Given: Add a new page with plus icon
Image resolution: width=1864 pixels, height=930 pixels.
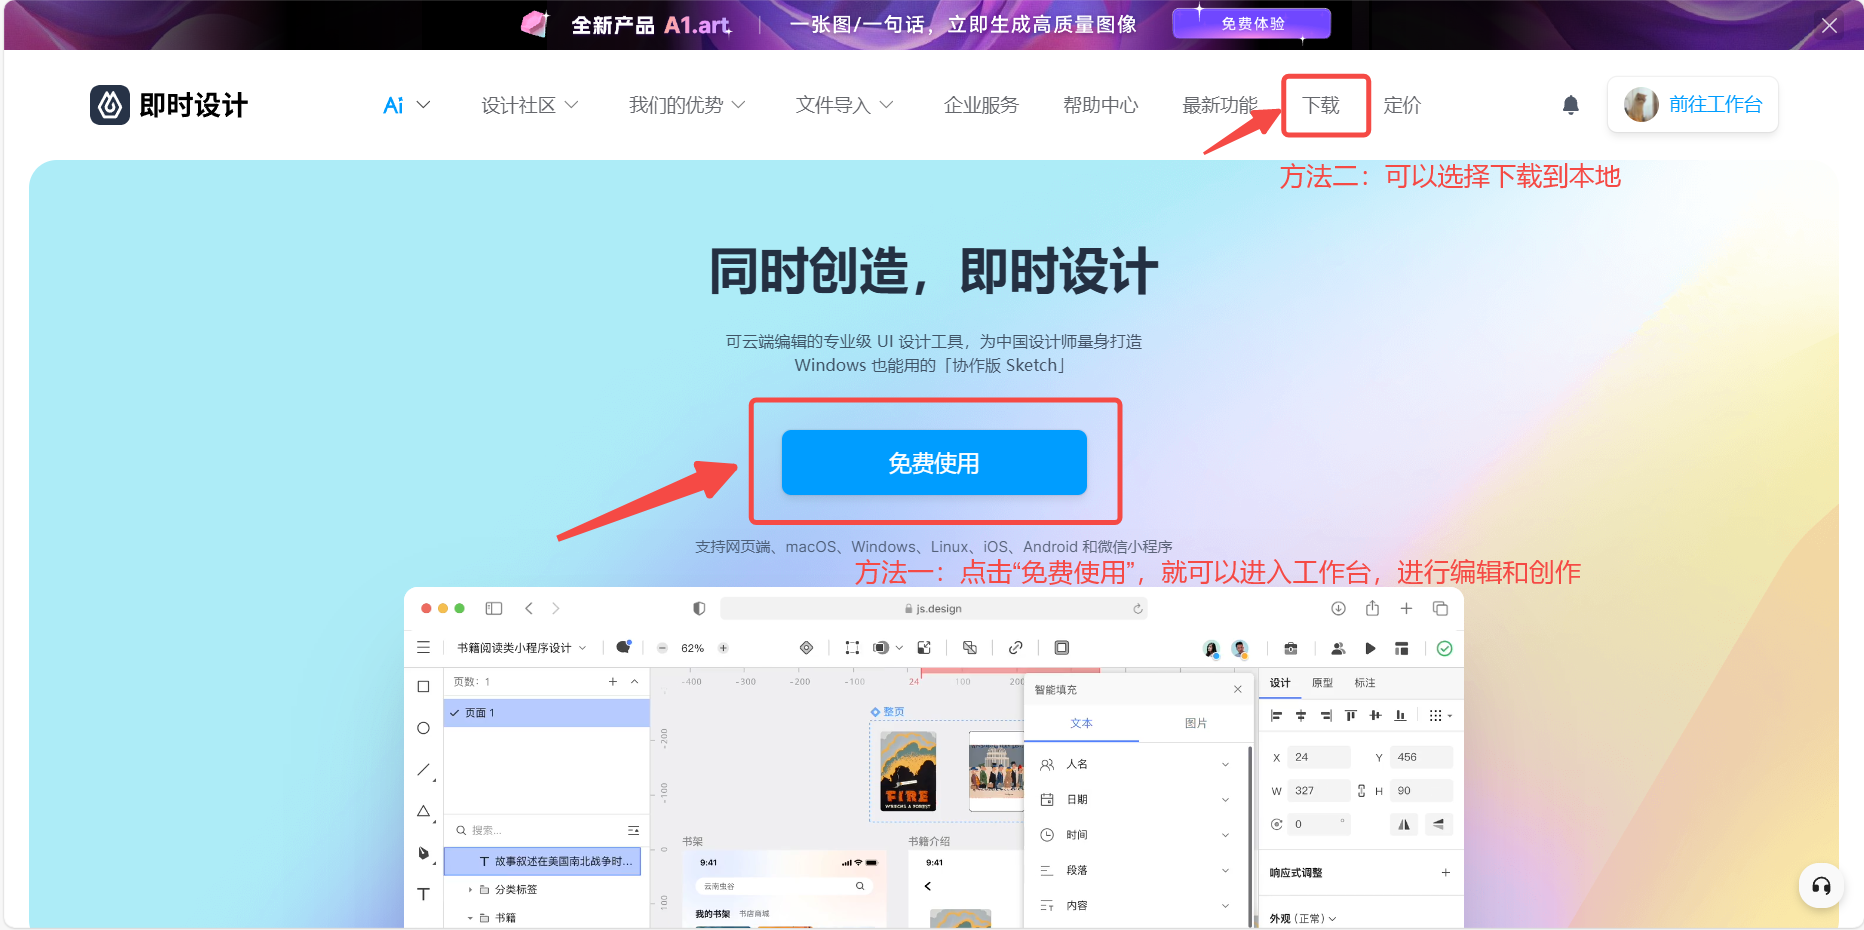Looking at the screenshot, I should [613, 681].
